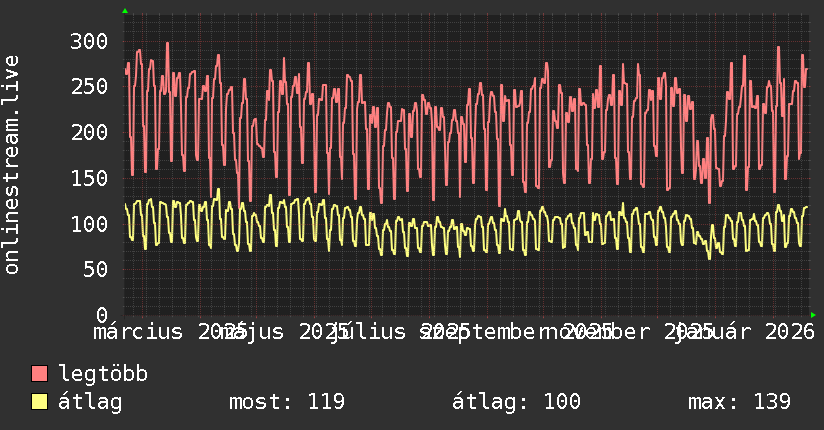824x430 pixels.
Task: Click the y-axis label 50
Action: tap(95, 269)
